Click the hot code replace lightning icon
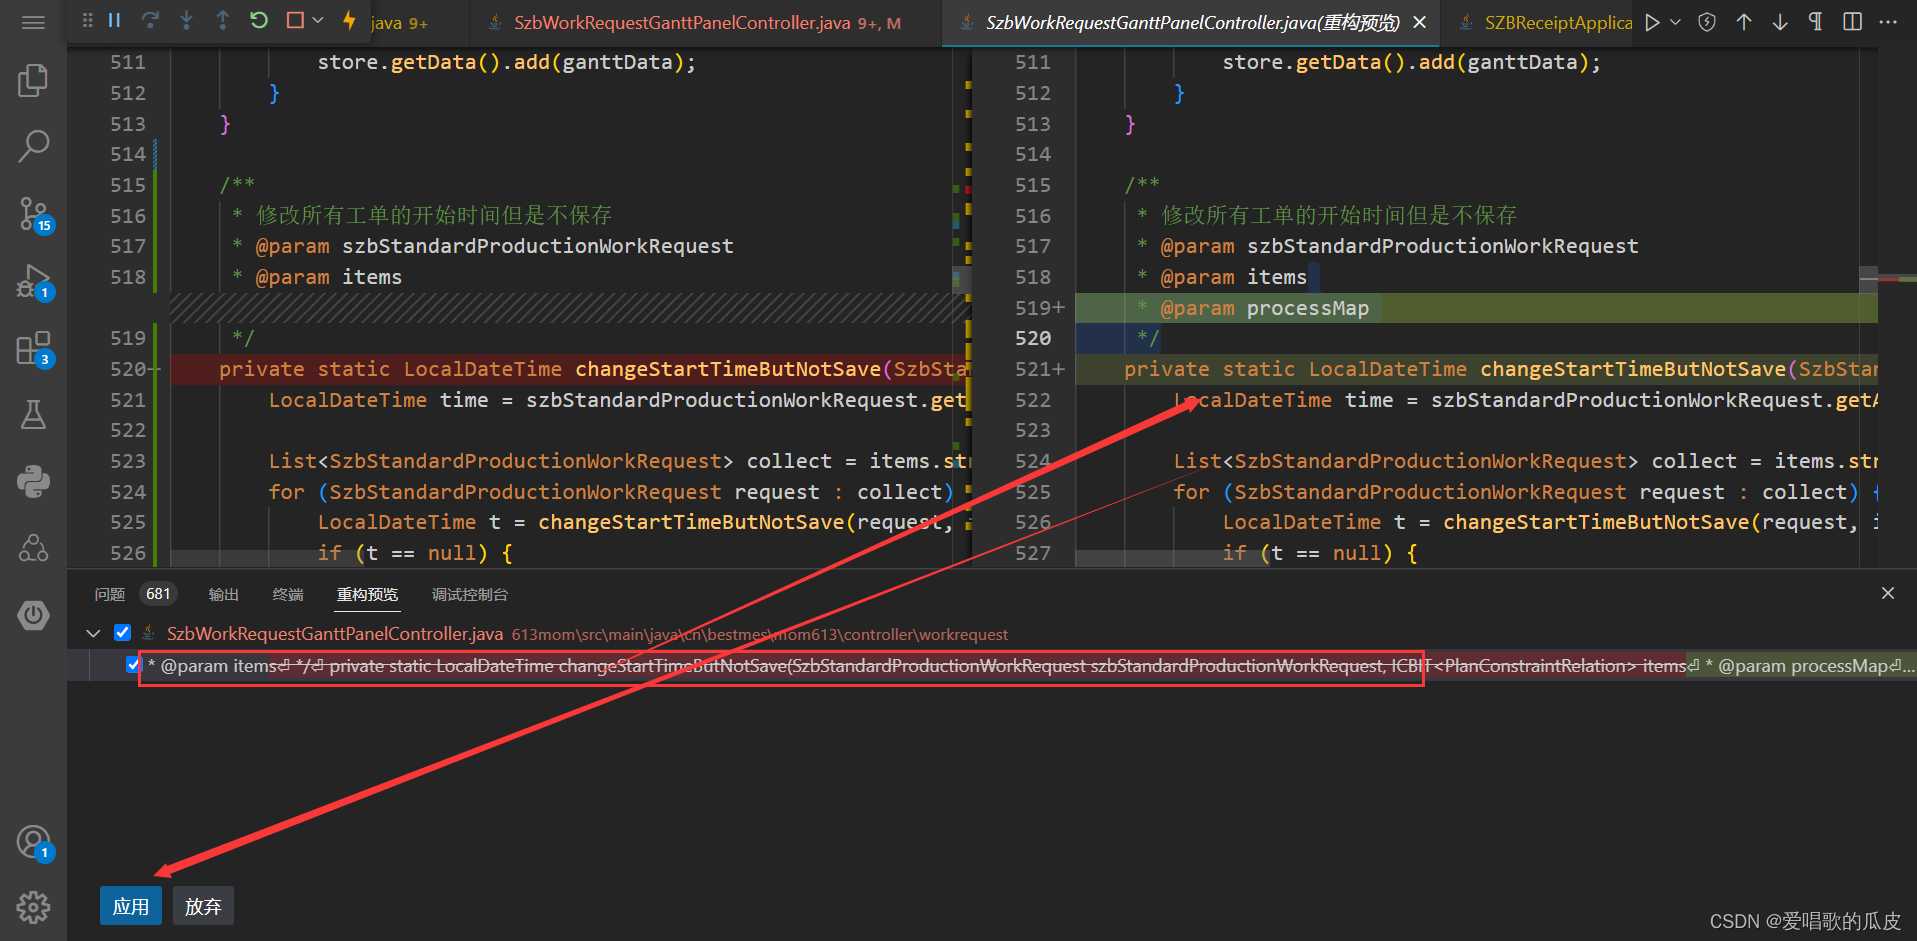 [x=349, y=20]
